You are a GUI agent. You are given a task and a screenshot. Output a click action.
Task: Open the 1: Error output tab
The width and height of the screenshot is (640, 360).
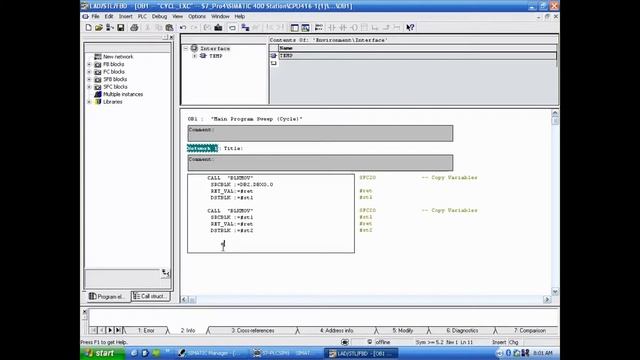pyautogui.click(x=146, y=331)
